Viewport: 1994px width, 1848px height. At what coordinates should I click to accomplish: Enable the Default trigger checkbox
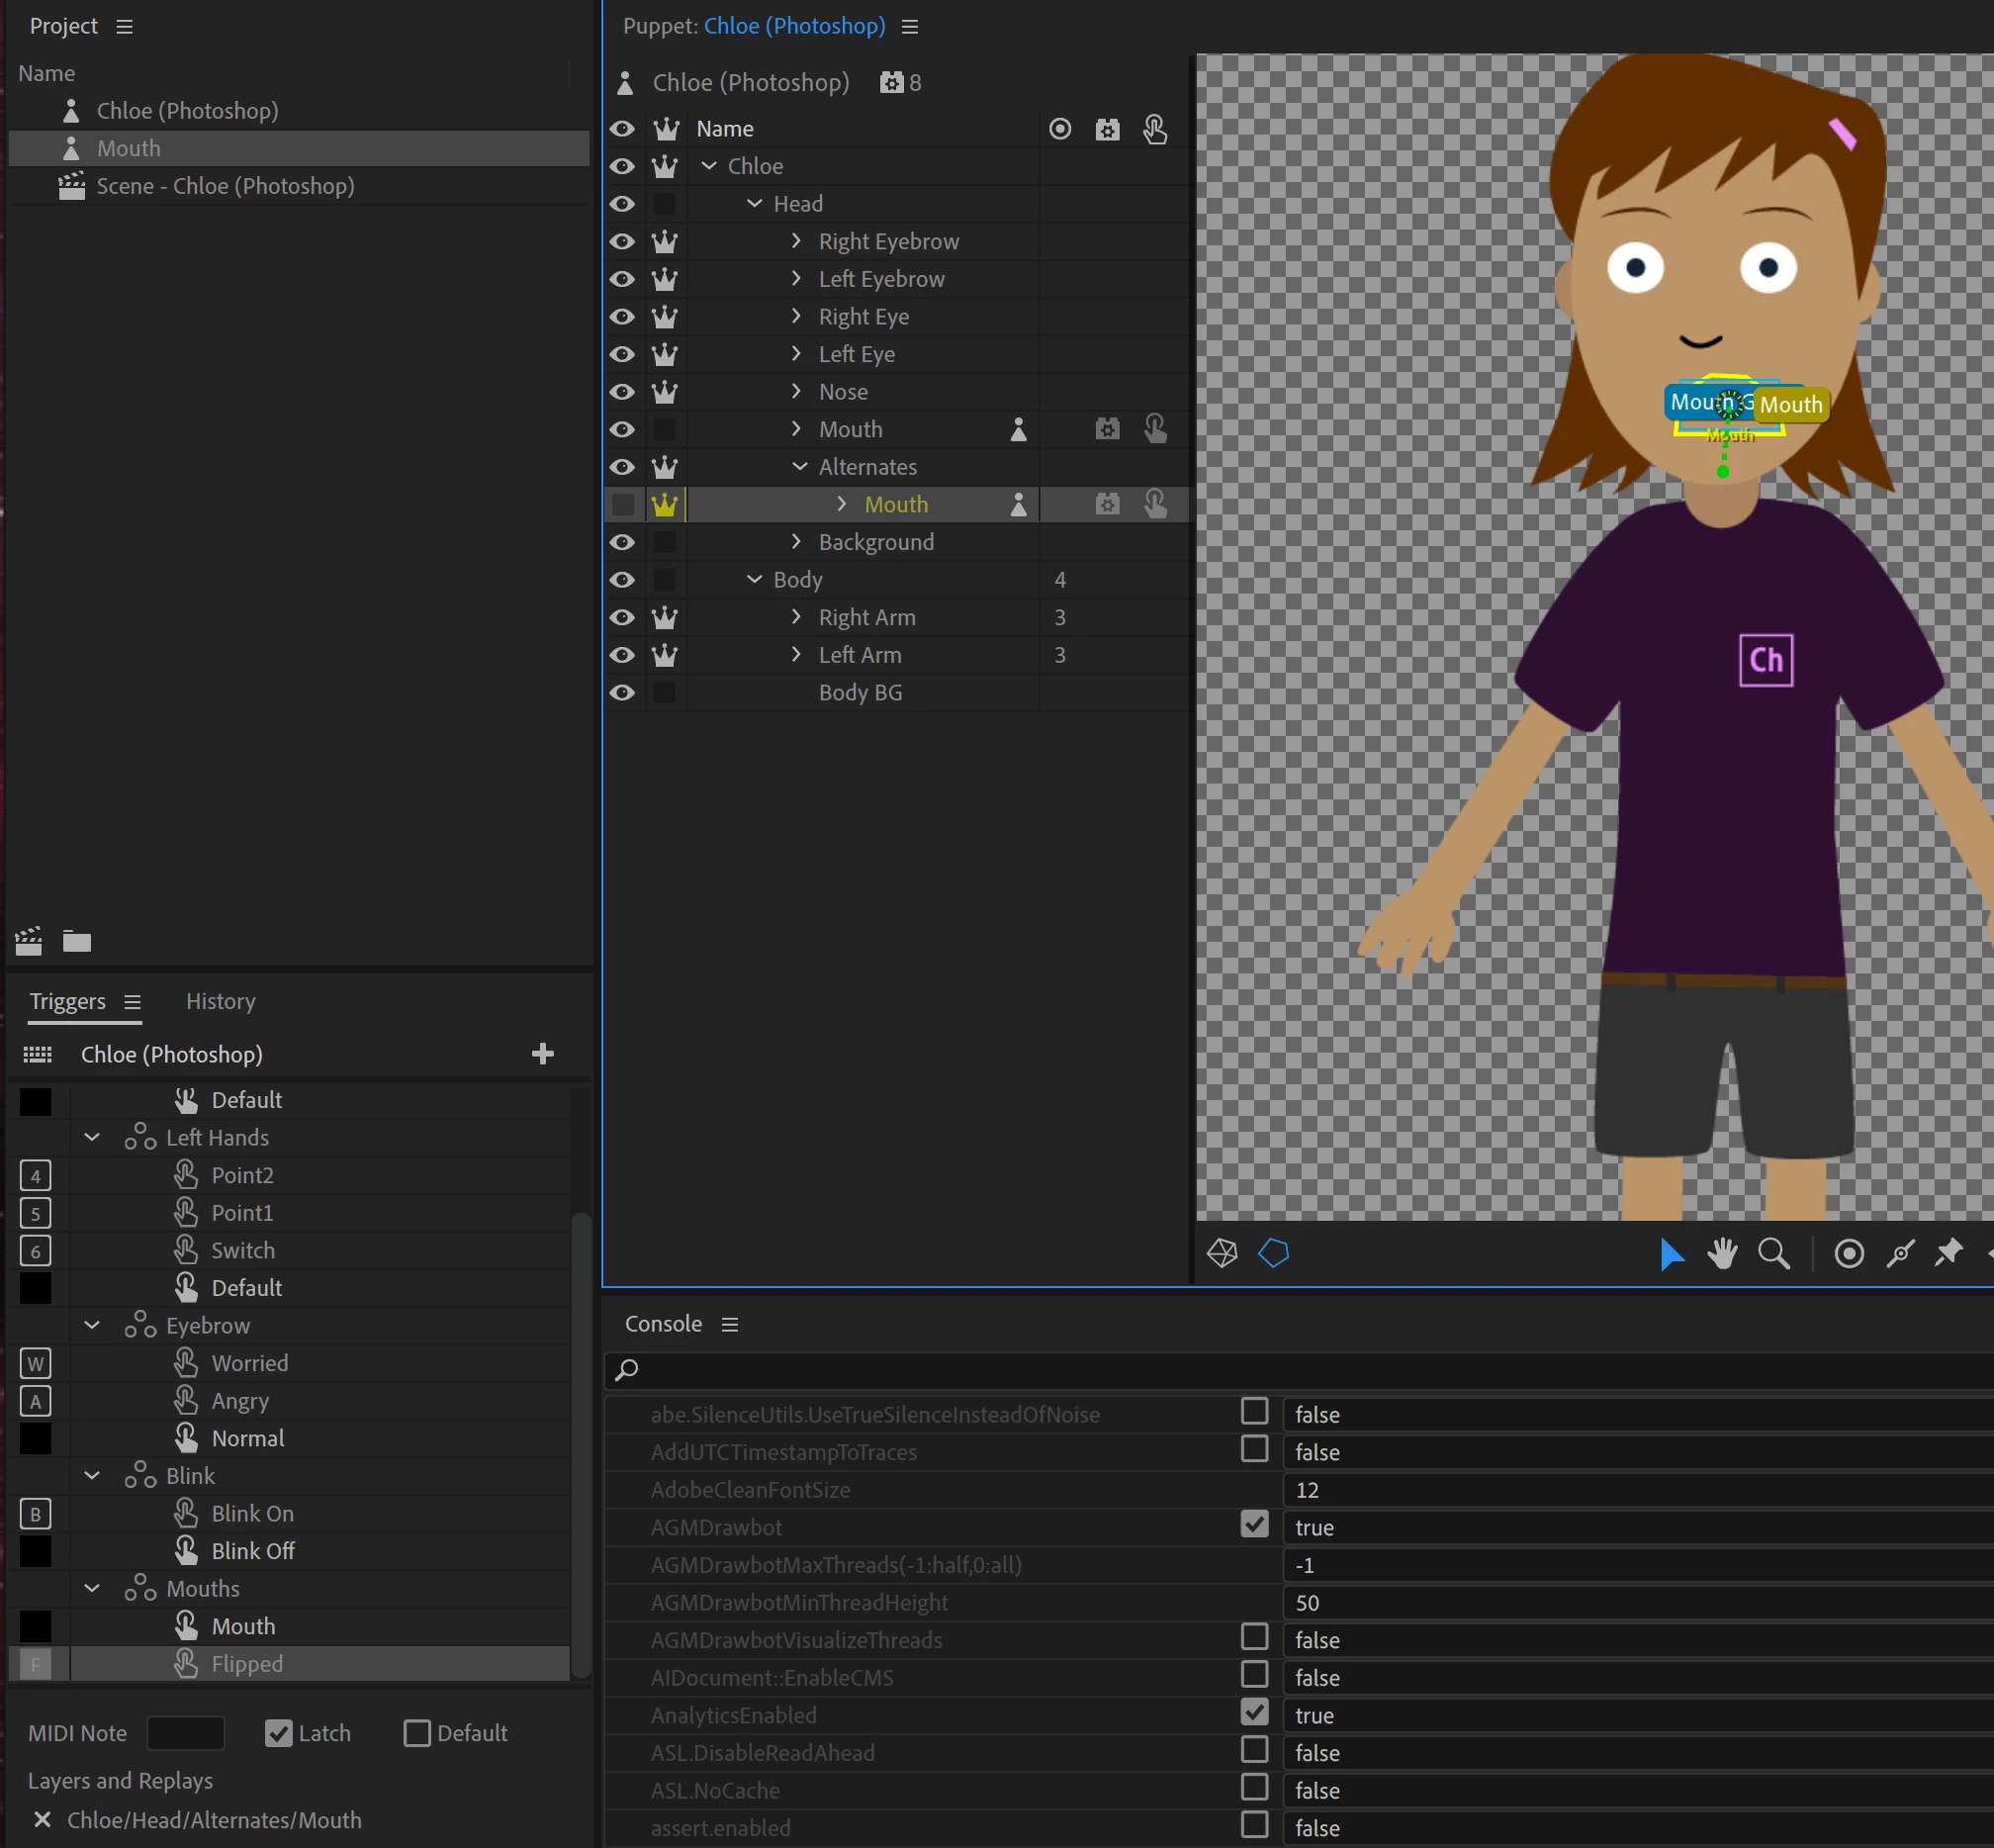[x=416, y=1733]
